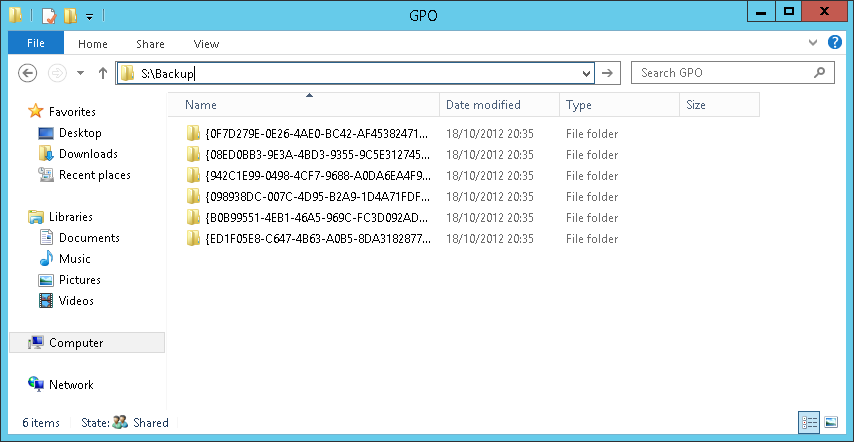
Task: Switch to the View tab
Action: tap(206, 44)
